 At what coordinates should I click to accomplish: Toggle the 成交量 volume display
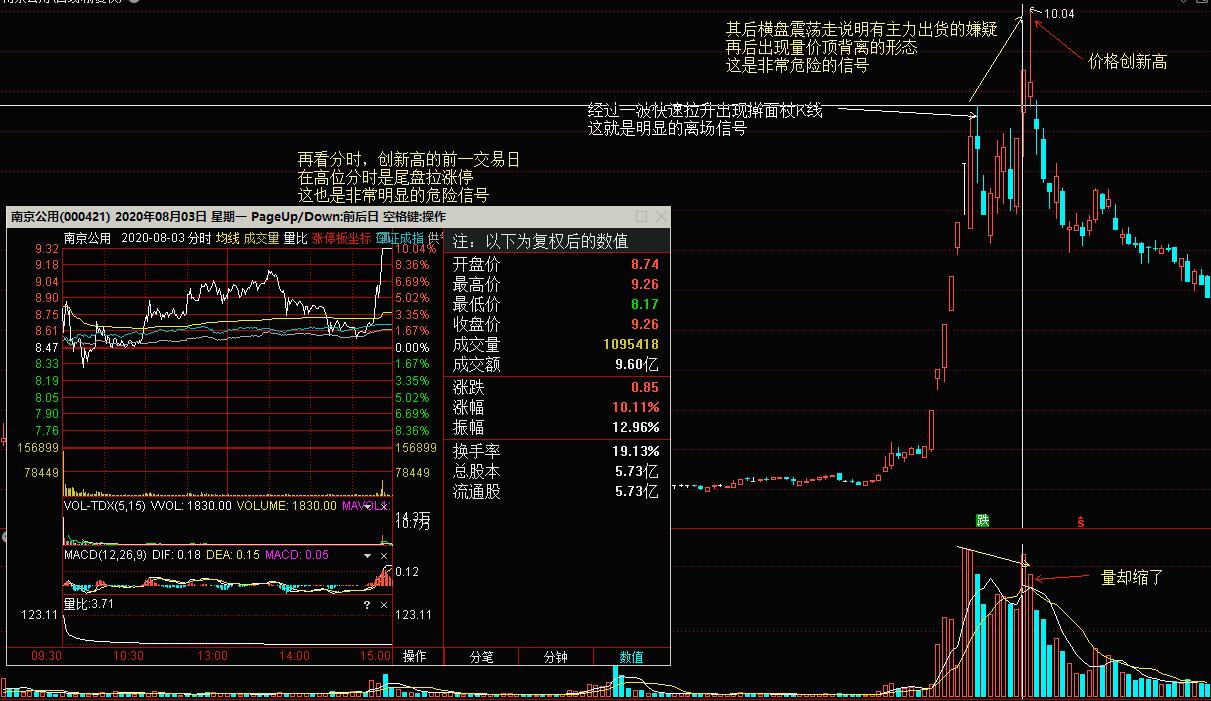point(262,238)
